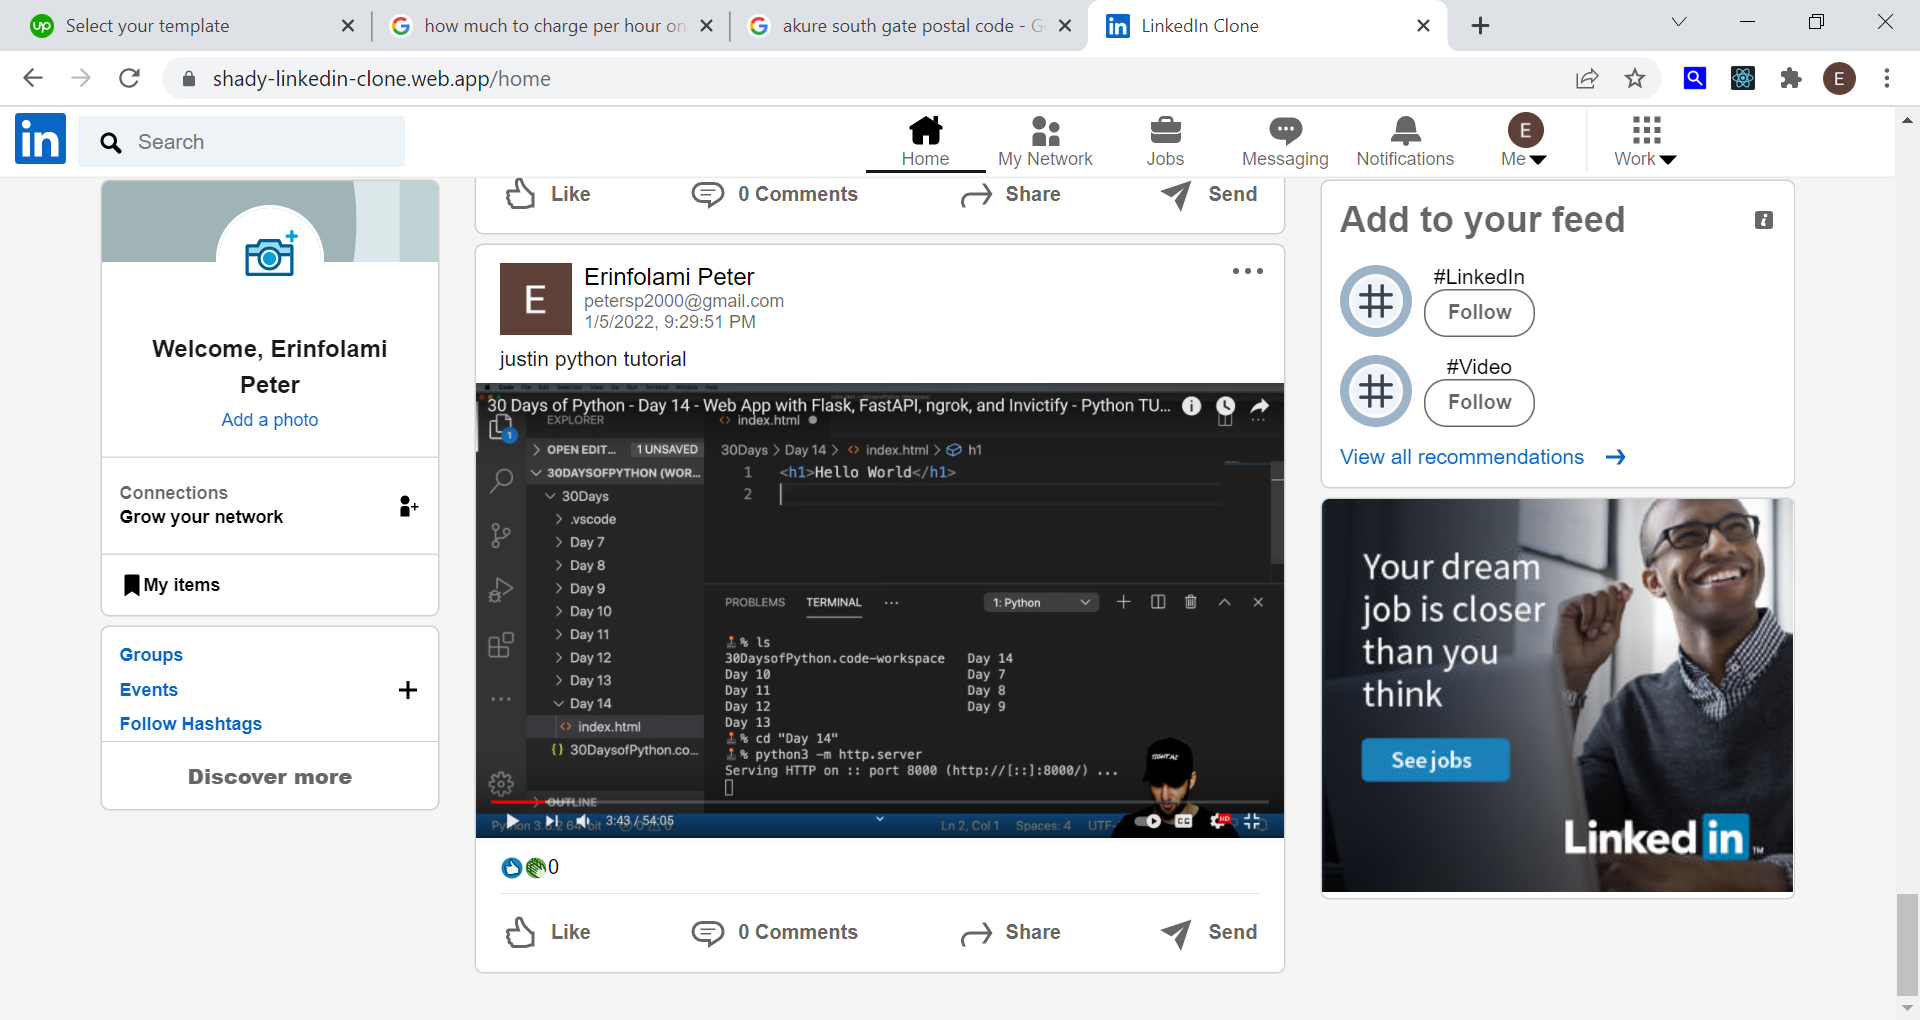Share the justin python tutorial post

click(1010, 932)
